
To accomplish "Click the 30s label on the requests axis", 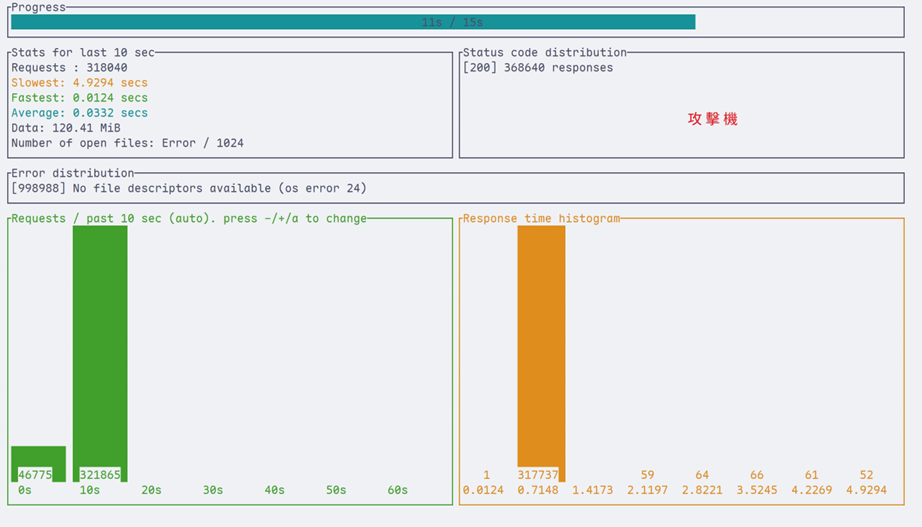I will coord(213,490).
